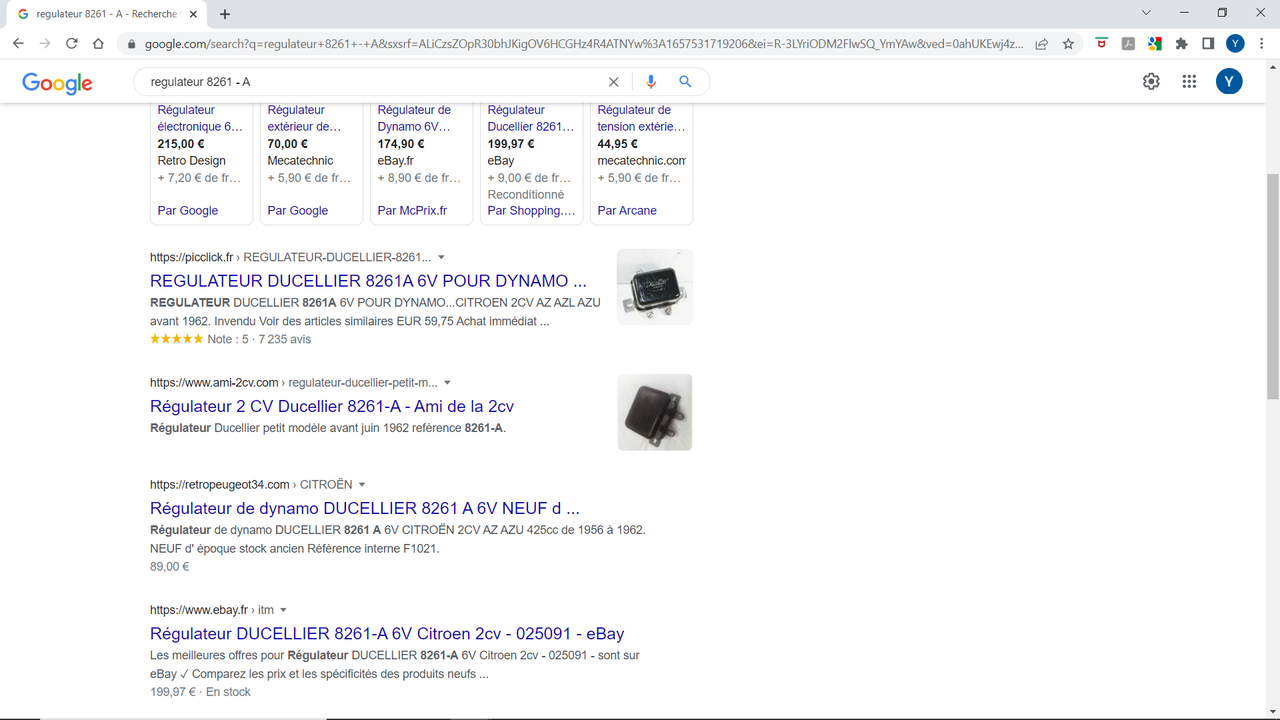
Task: Open the picclick.fr regulator thumbnail image
Action: [655, 287]
